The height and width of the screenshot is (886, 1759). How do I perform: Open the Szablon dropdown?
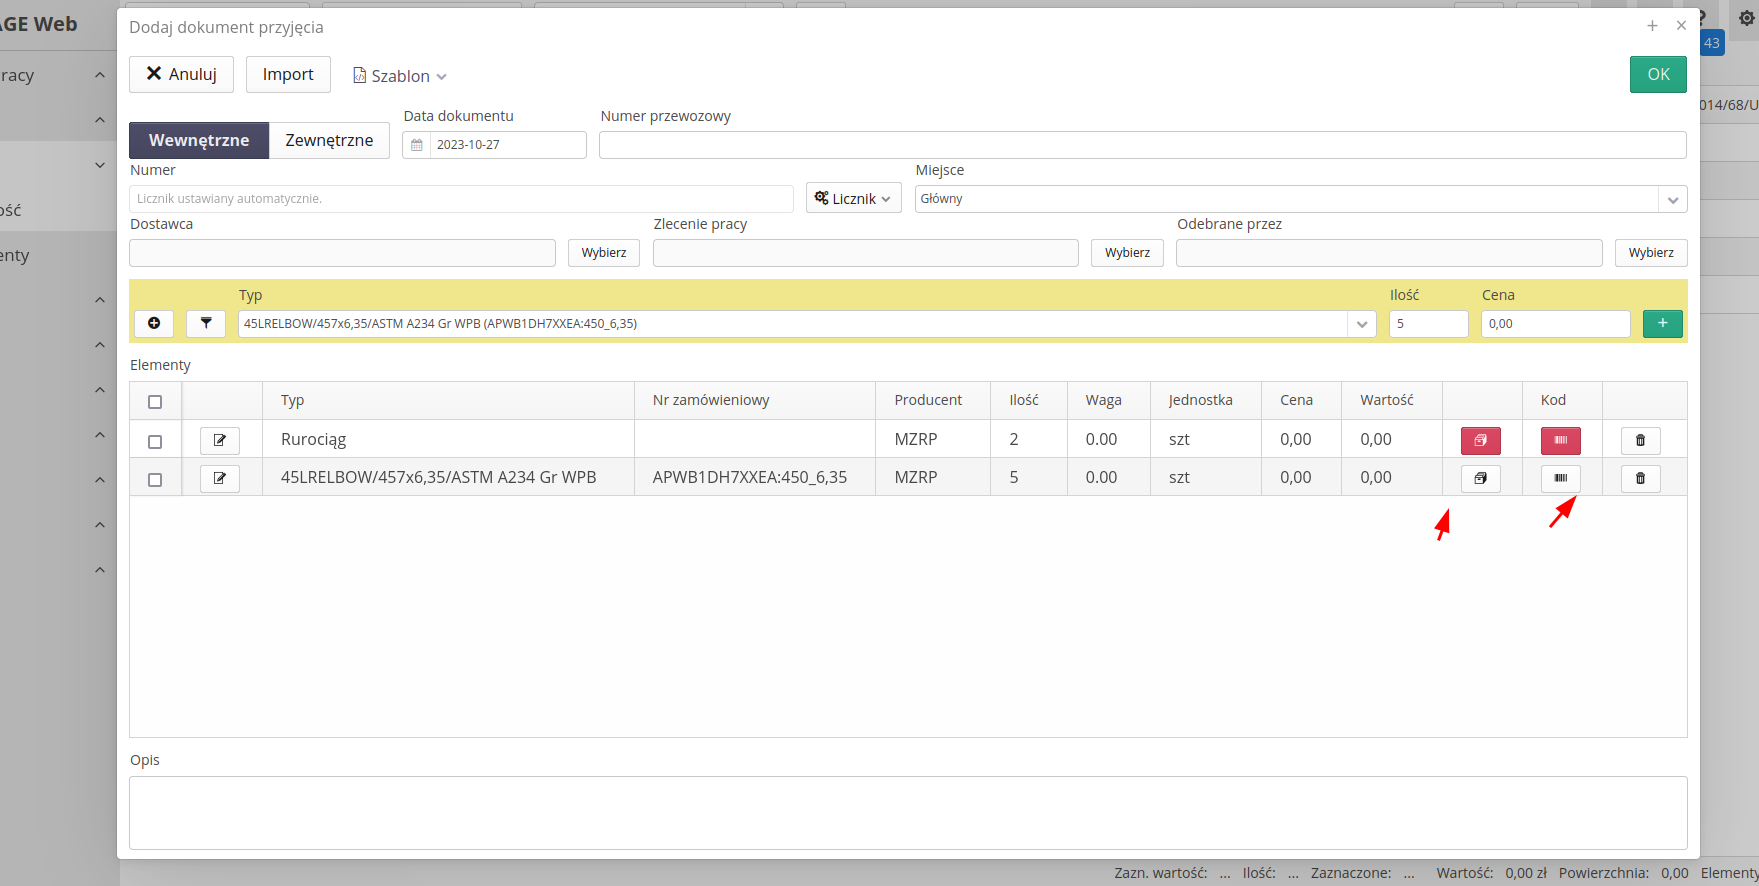(x=400, y=76)
